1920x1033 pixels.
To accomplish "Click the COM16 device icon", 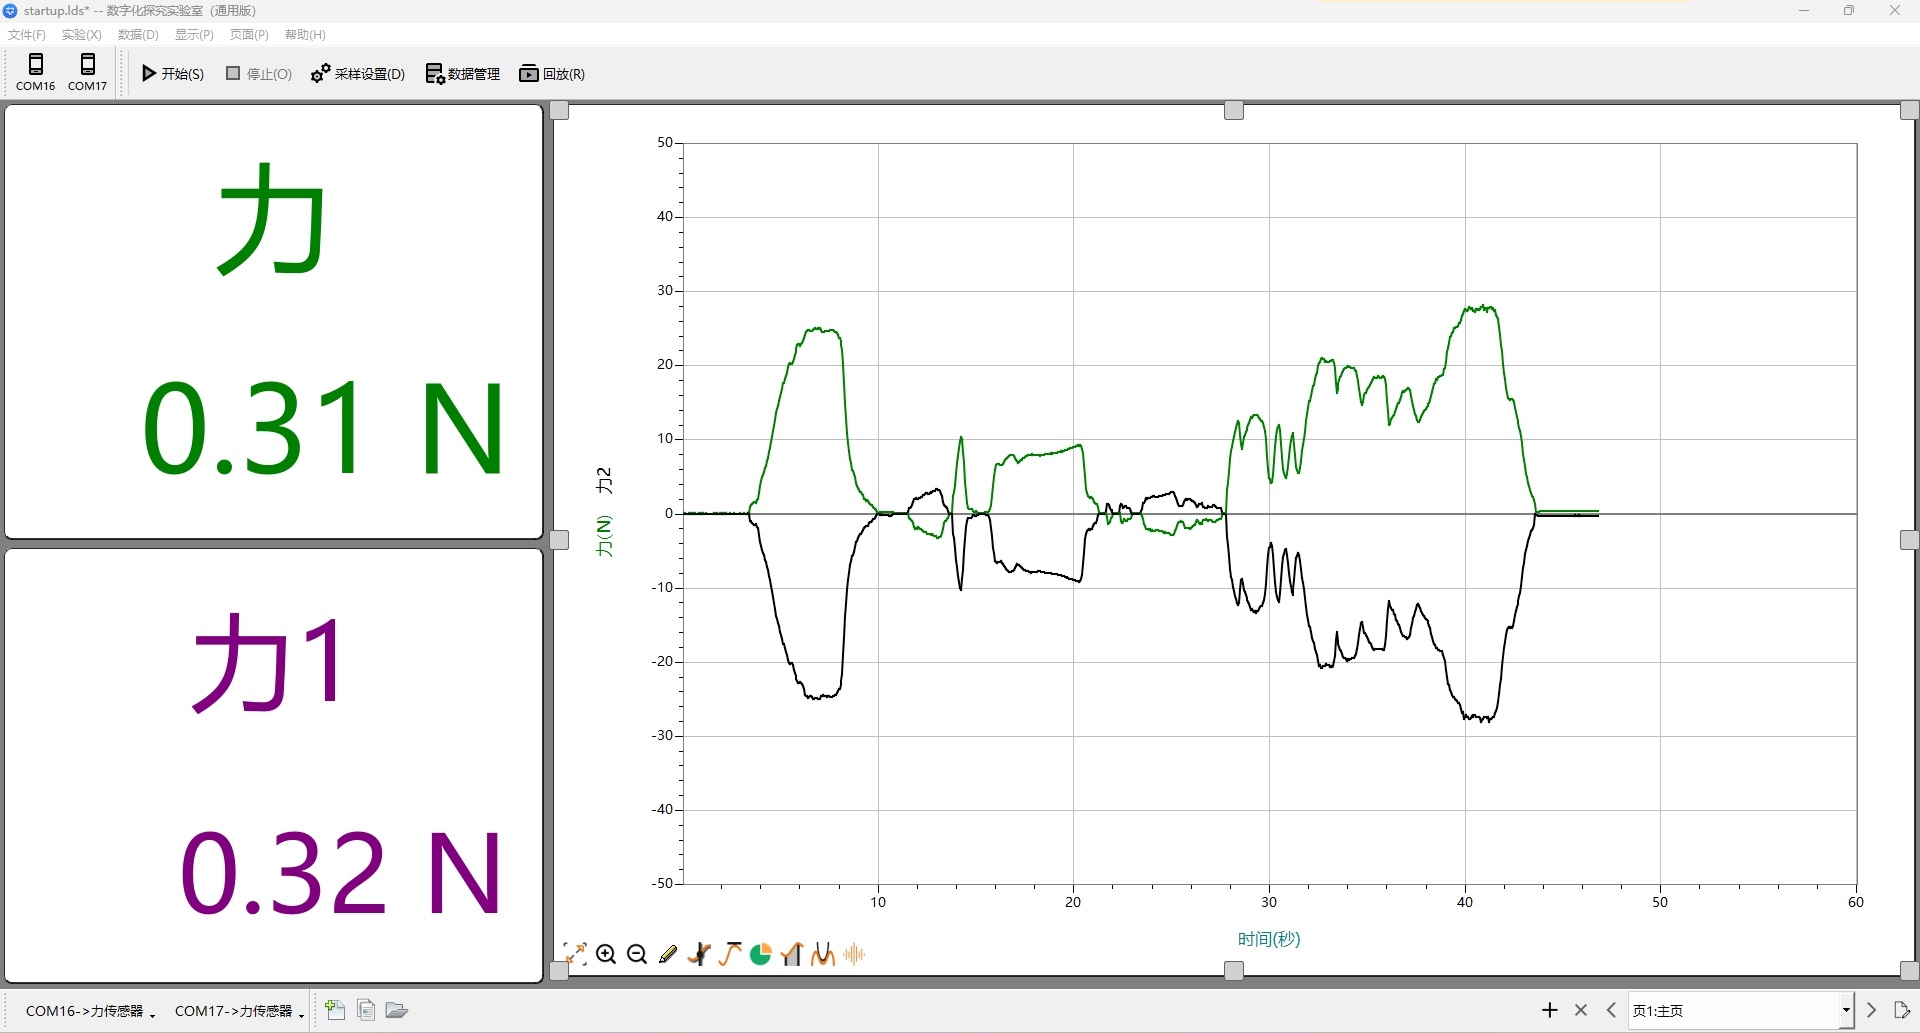I will click(x=36, y=72).
